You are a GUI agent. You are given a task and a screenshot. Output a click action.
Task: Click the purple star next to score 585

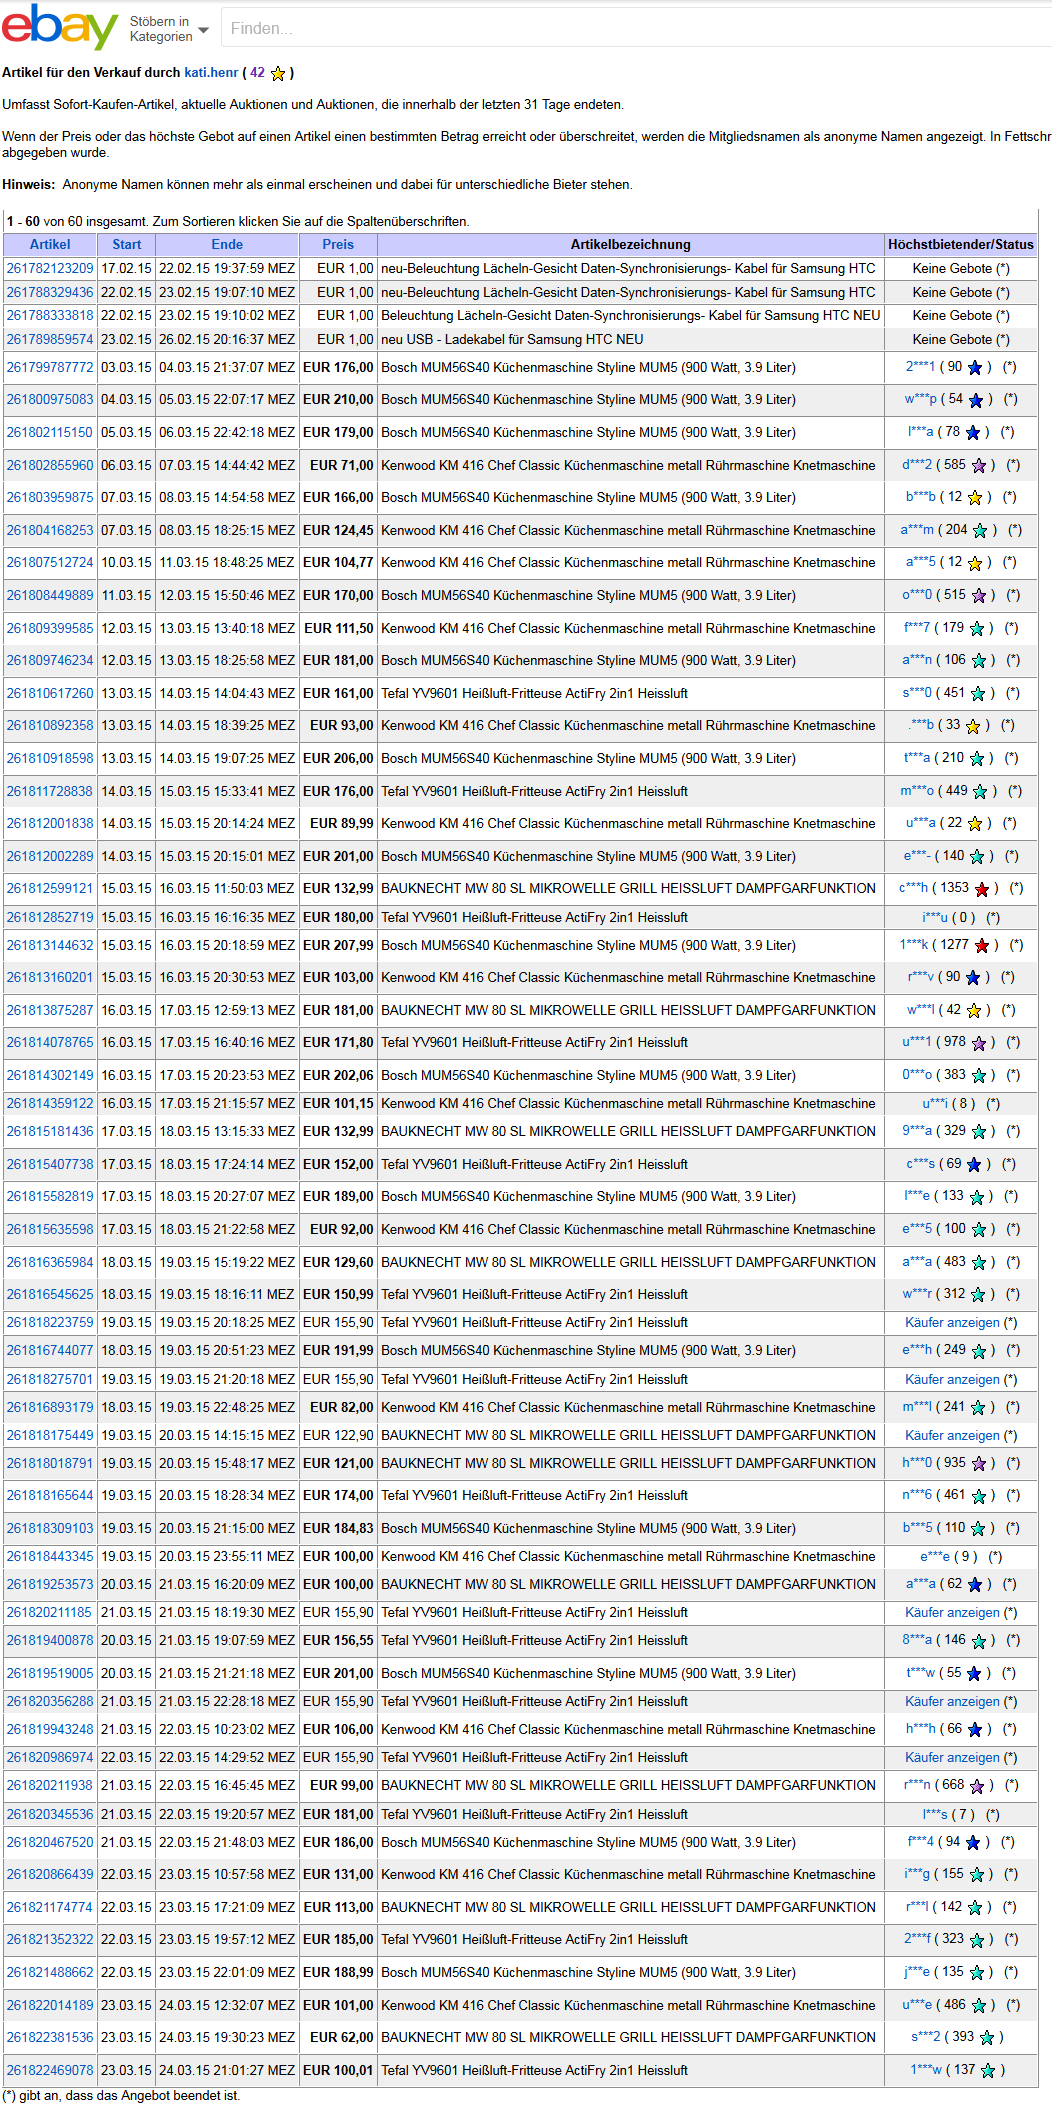(x=979, y=466)
